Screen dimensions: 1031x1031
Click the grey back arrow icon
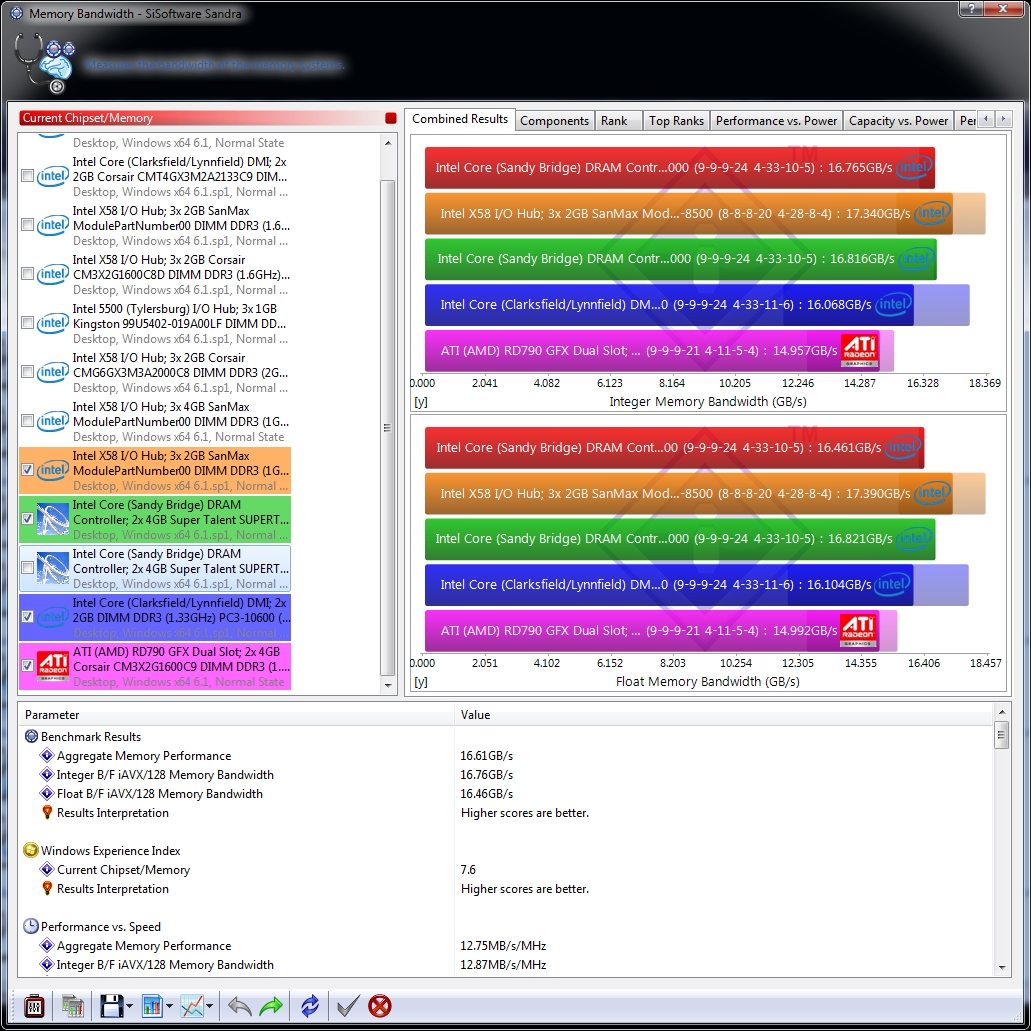[x=239, y=1006]
